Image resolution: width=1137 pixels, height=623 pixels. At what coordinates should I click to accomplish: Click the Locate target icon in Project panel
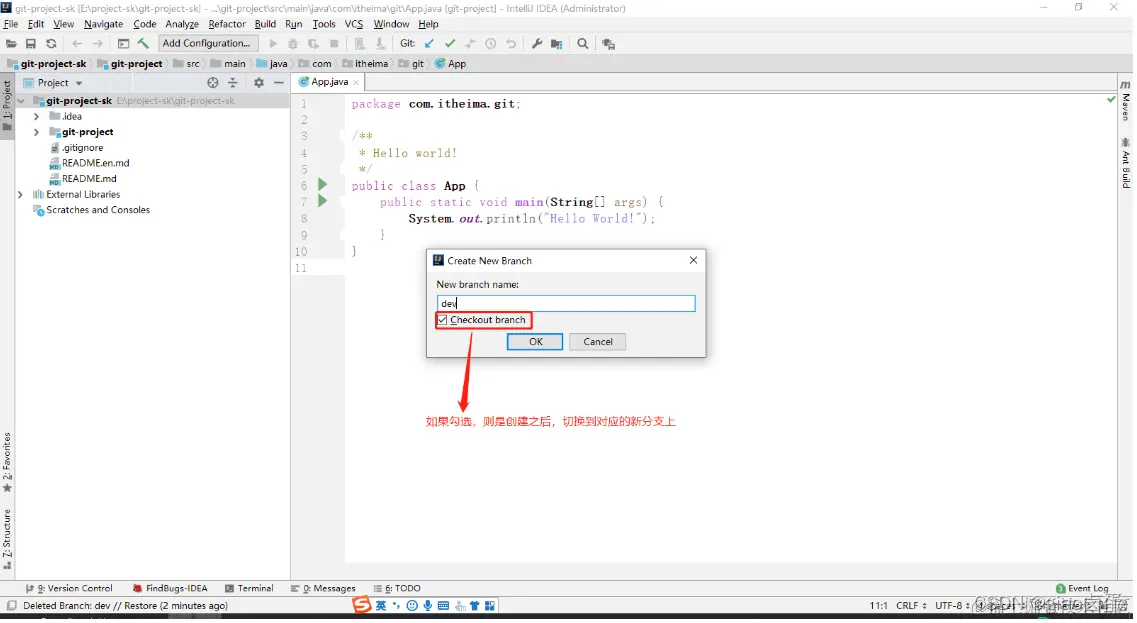coord(212,83)
